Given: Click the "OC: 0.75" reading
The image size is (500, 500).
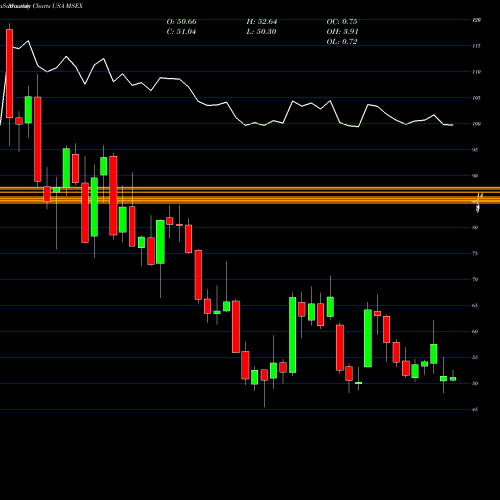Looking at the screenshot, I should click(342, 22).
